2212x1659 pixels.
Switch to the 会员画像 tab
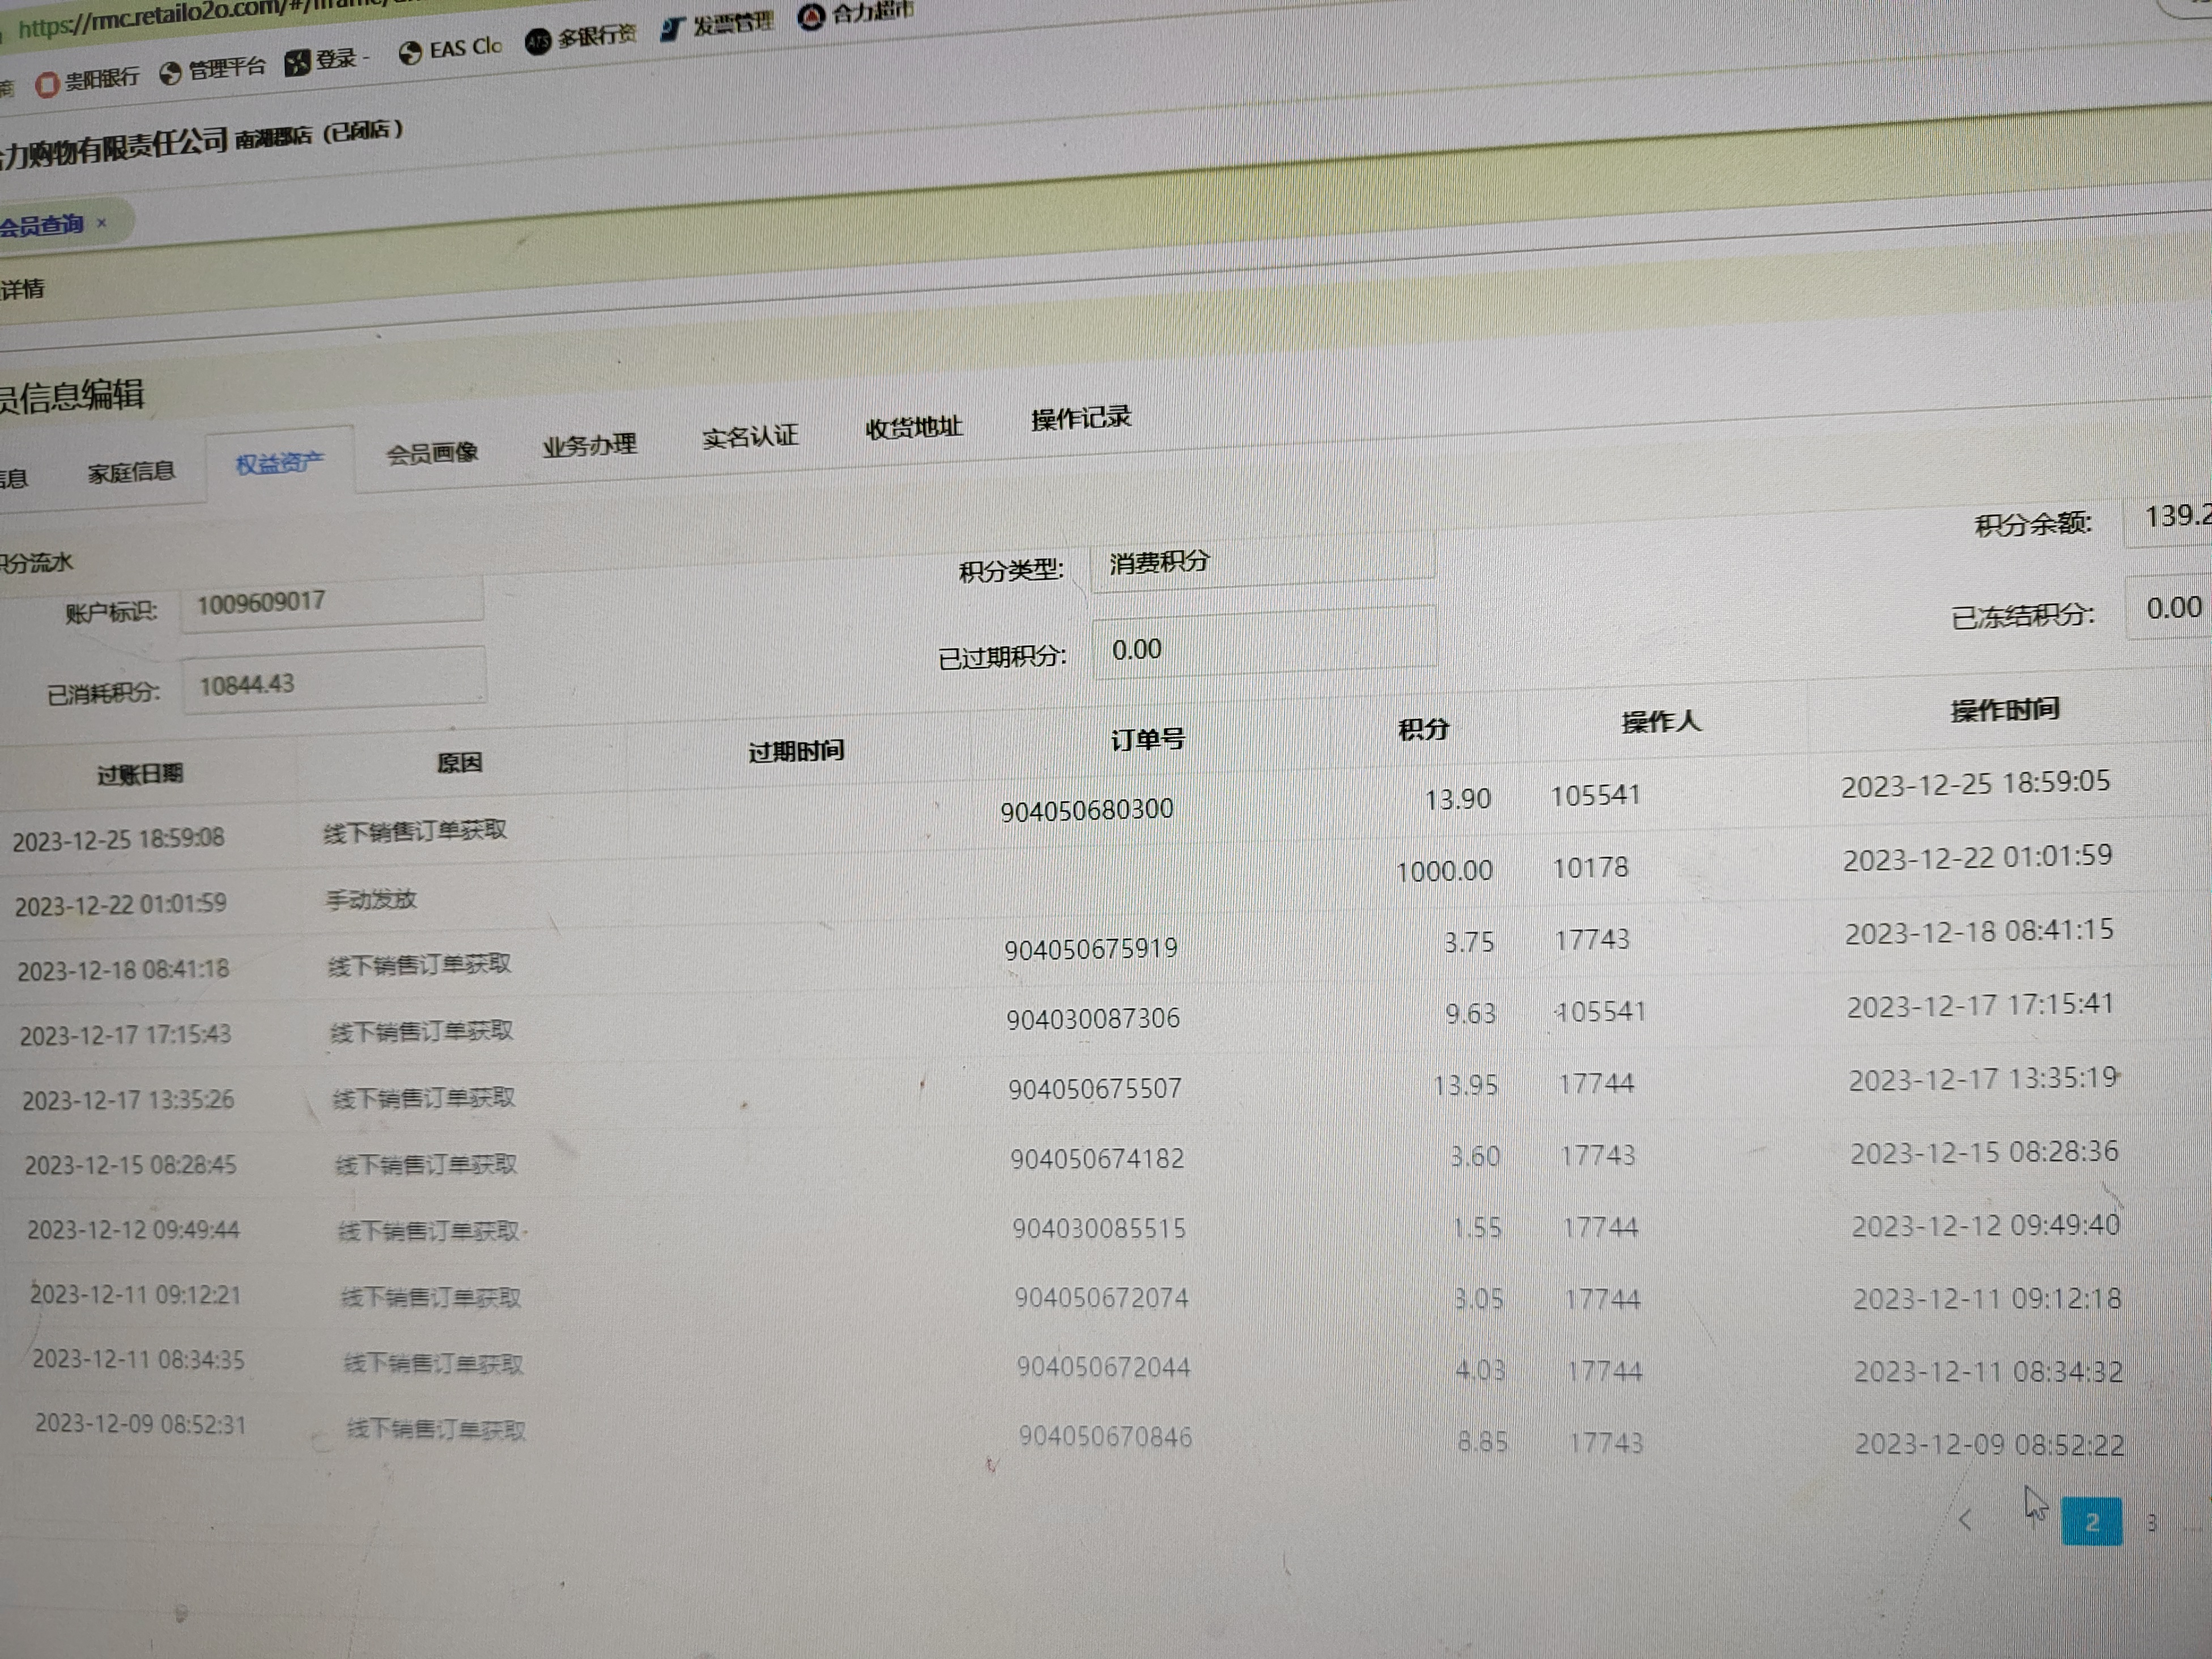[x=432, y=453]
